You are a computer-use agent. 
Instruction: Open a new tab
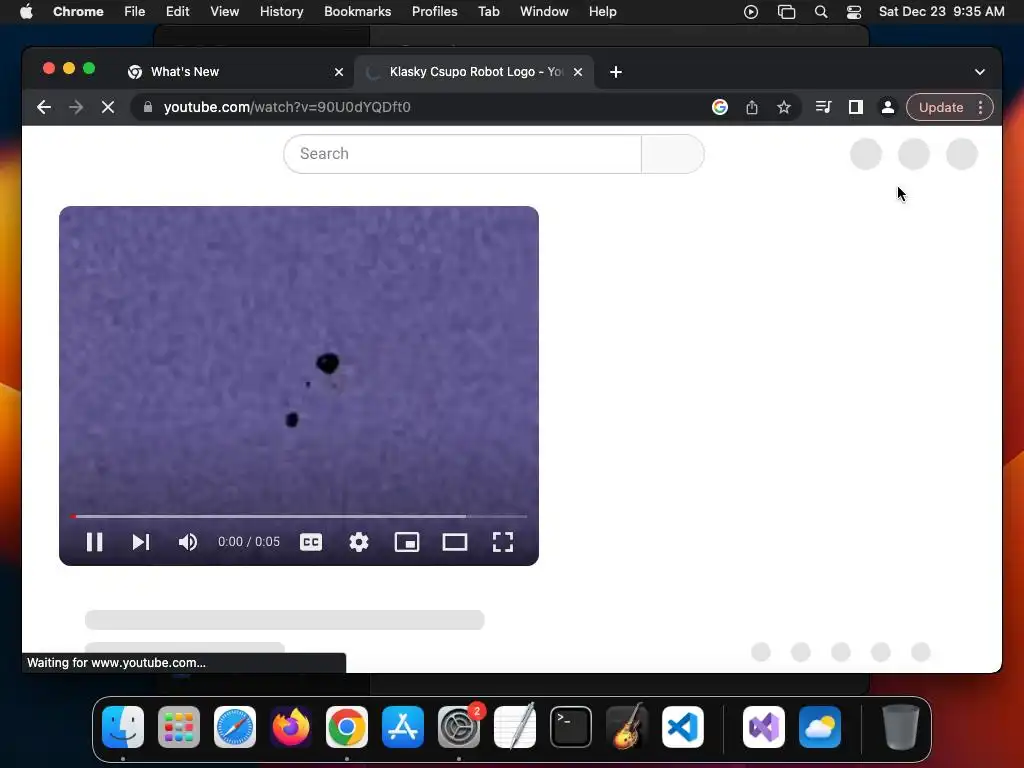pos(616,72)
